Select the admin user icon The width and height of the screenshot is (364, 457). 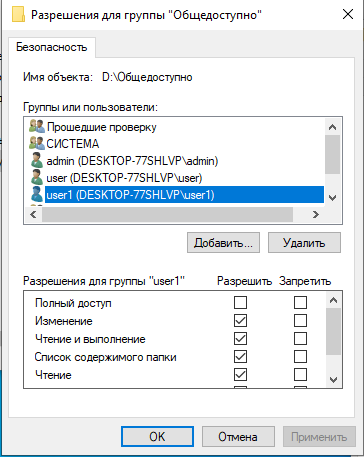[x=36, y=161]
